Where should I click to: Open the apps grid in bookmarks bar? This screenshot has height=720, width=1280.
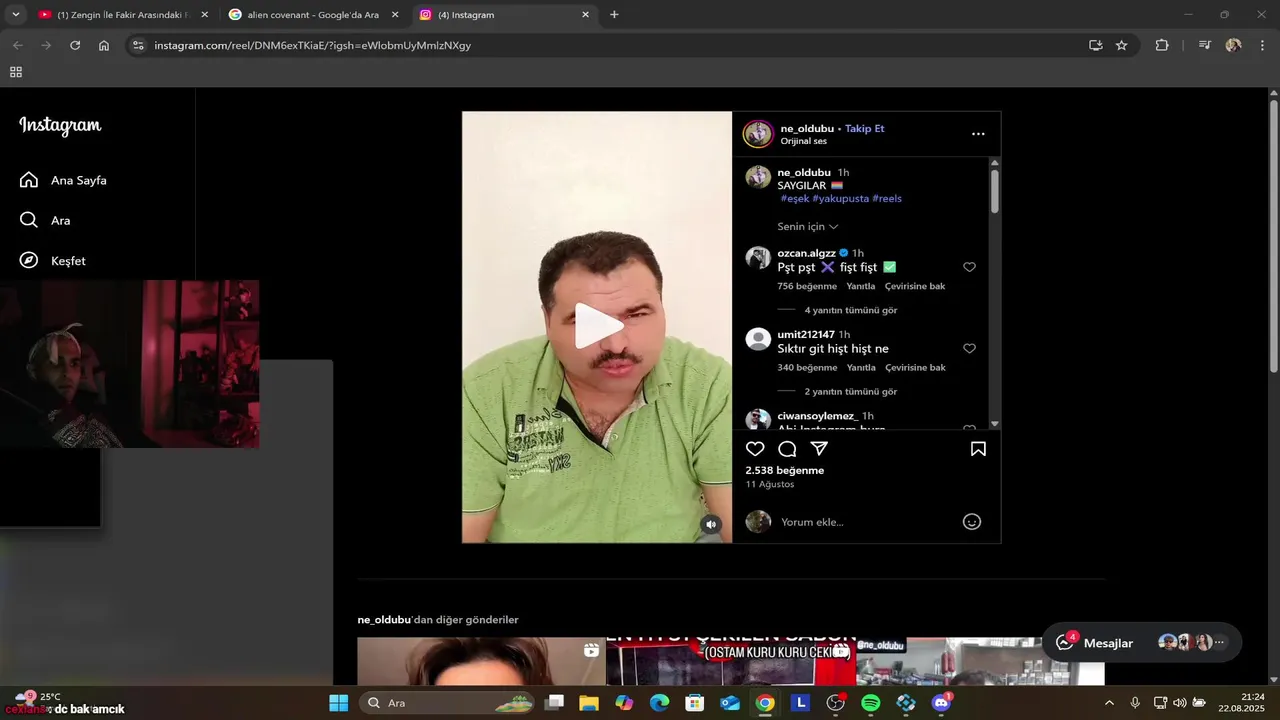tap(15, 72)
